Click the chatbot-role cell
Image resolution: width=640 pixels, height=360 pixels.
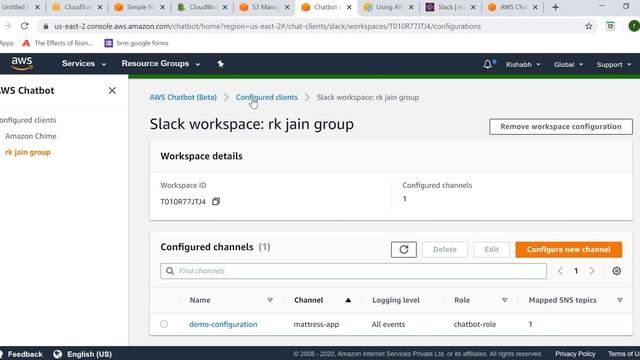tap(475, 324)
